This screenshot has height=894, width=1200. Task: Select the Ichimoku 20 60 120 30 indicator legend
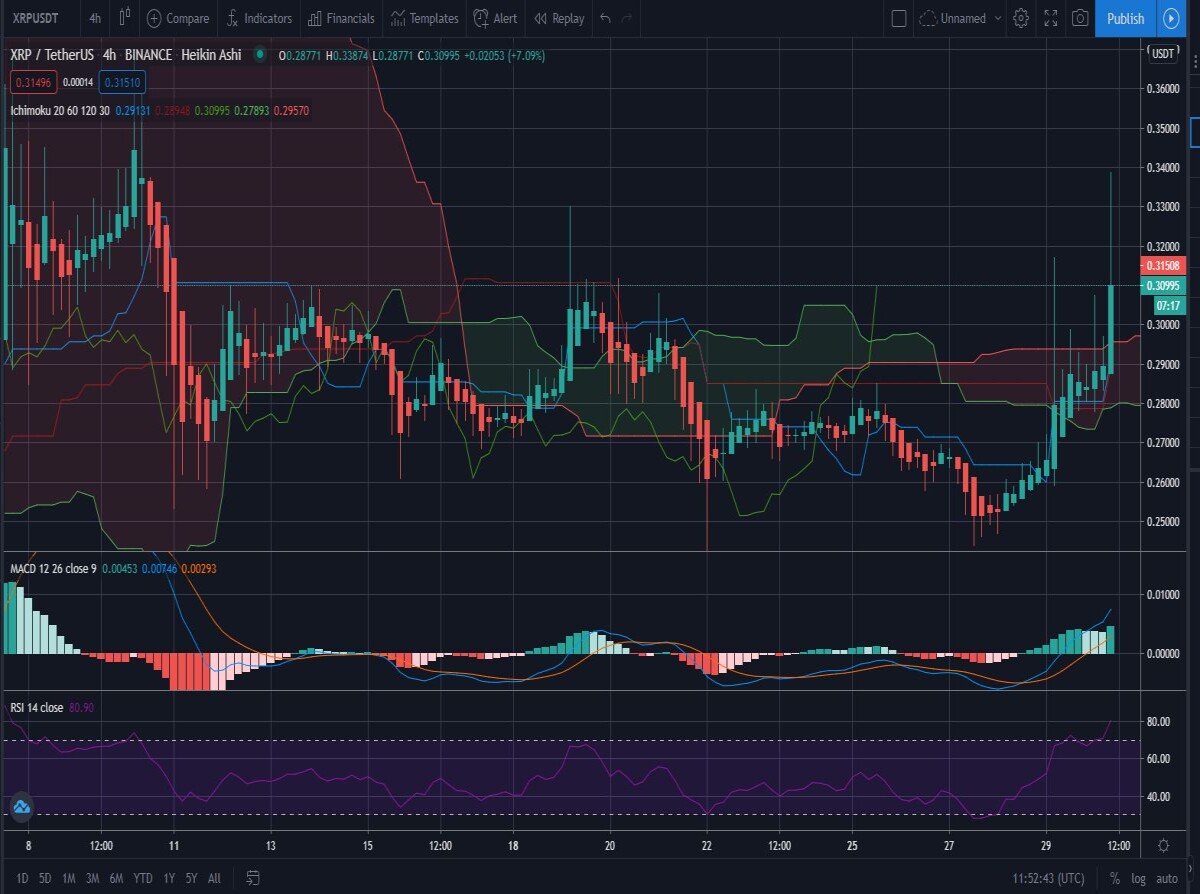60,110
